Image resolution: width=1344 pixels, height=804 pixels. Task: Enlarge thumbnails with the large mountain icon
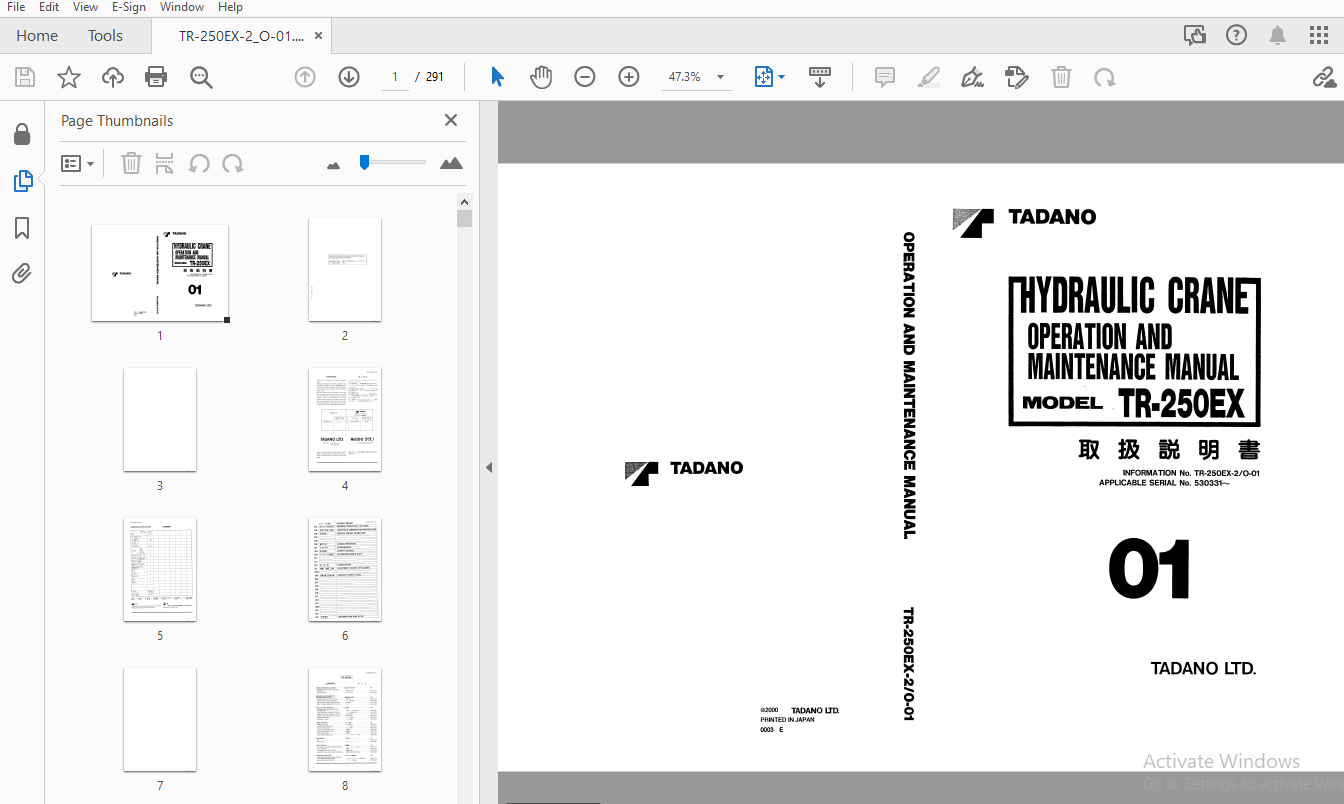point(451,163)
